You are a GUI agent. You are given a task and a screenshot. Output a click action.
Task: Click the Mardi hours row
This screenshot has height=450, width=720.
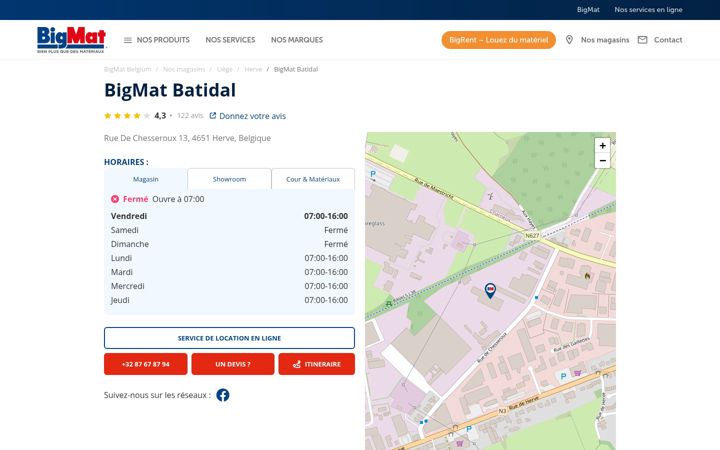(x=229, y=272)
